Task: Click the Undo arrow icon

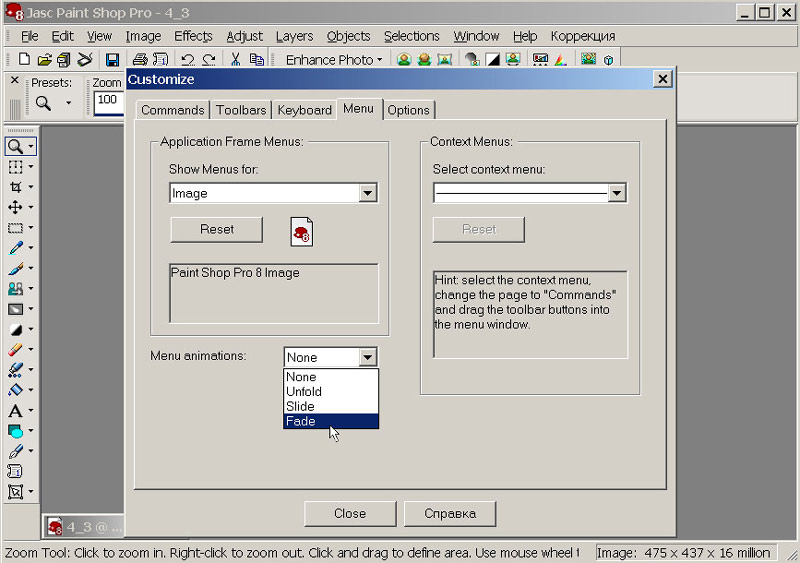Action: tap(187, 60)
